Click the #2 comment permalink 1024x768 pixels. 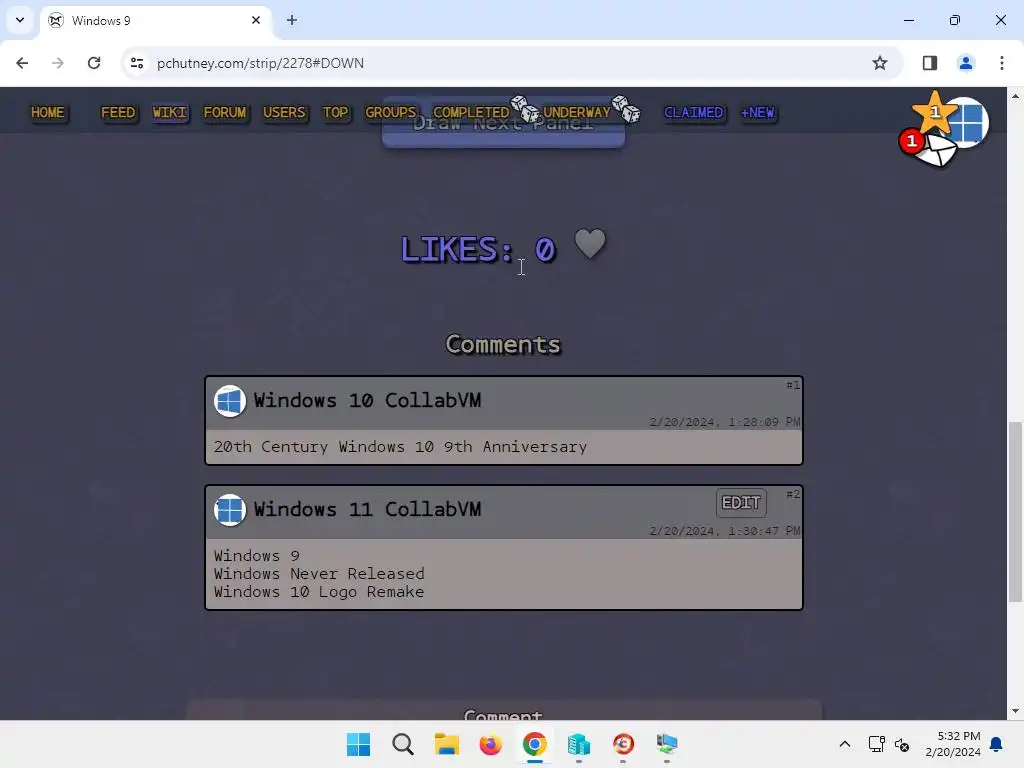coord(793,494)
